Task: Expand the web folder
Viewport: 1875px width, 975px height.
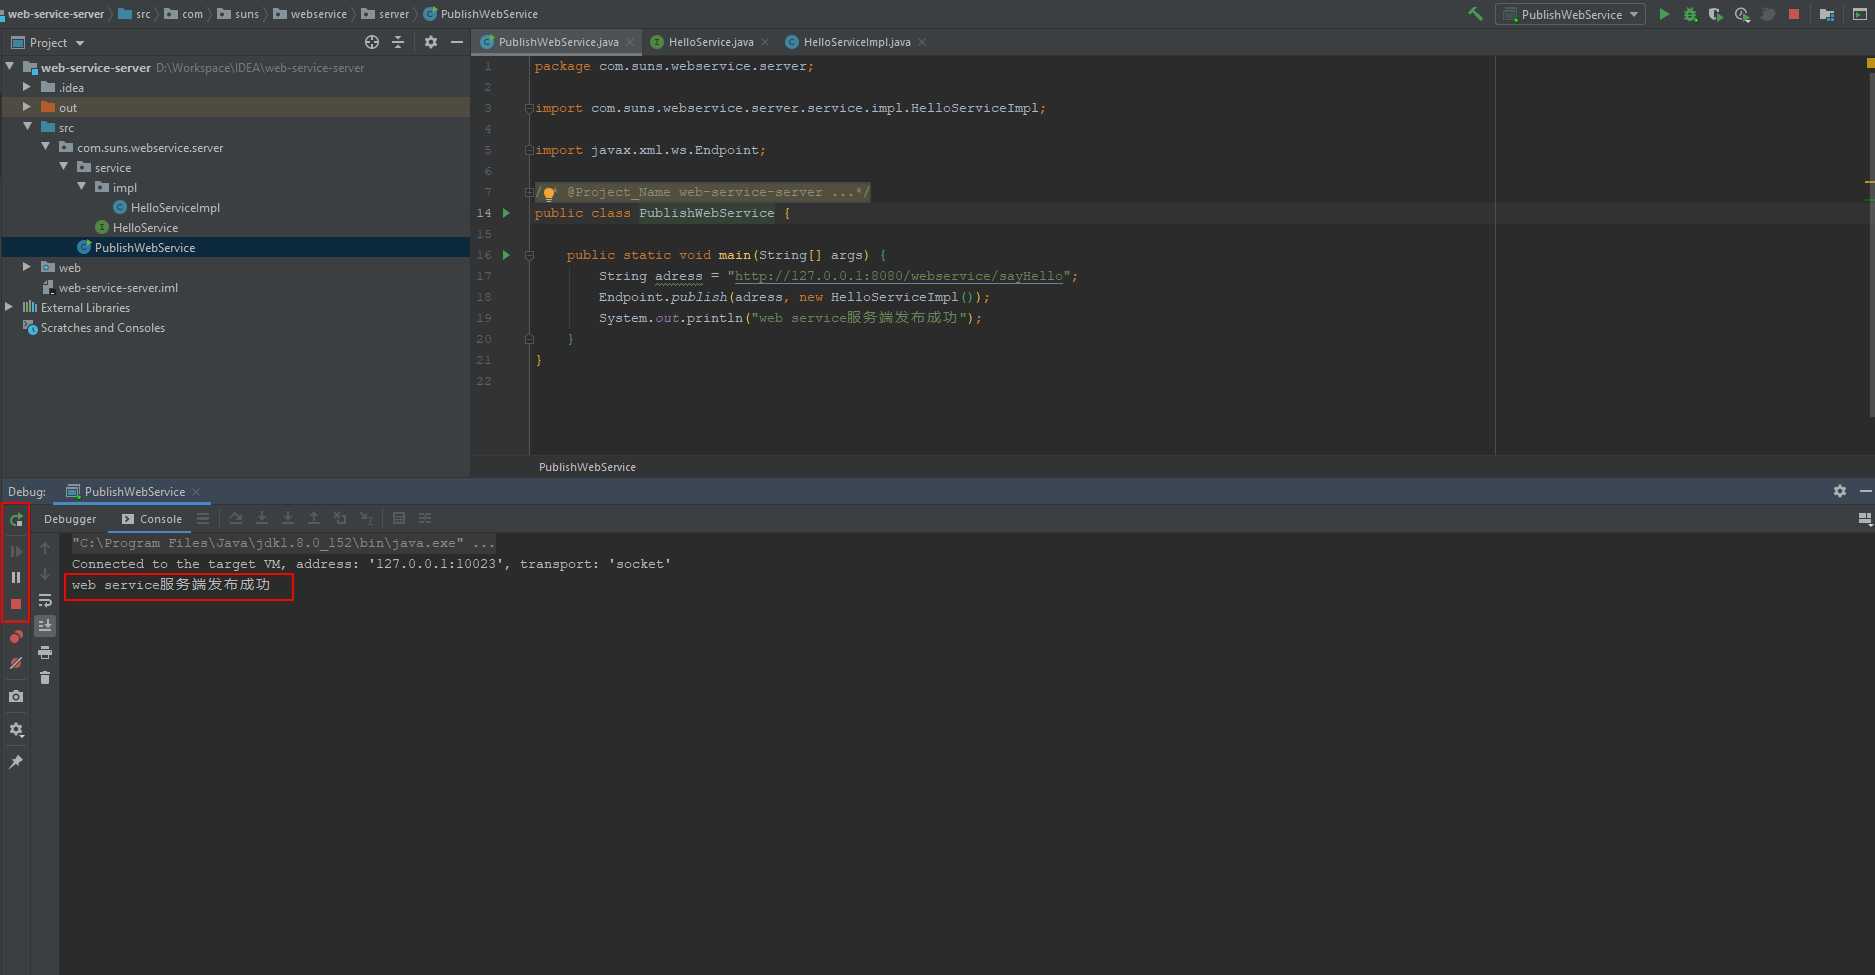Action: click(x=27, y=267)
